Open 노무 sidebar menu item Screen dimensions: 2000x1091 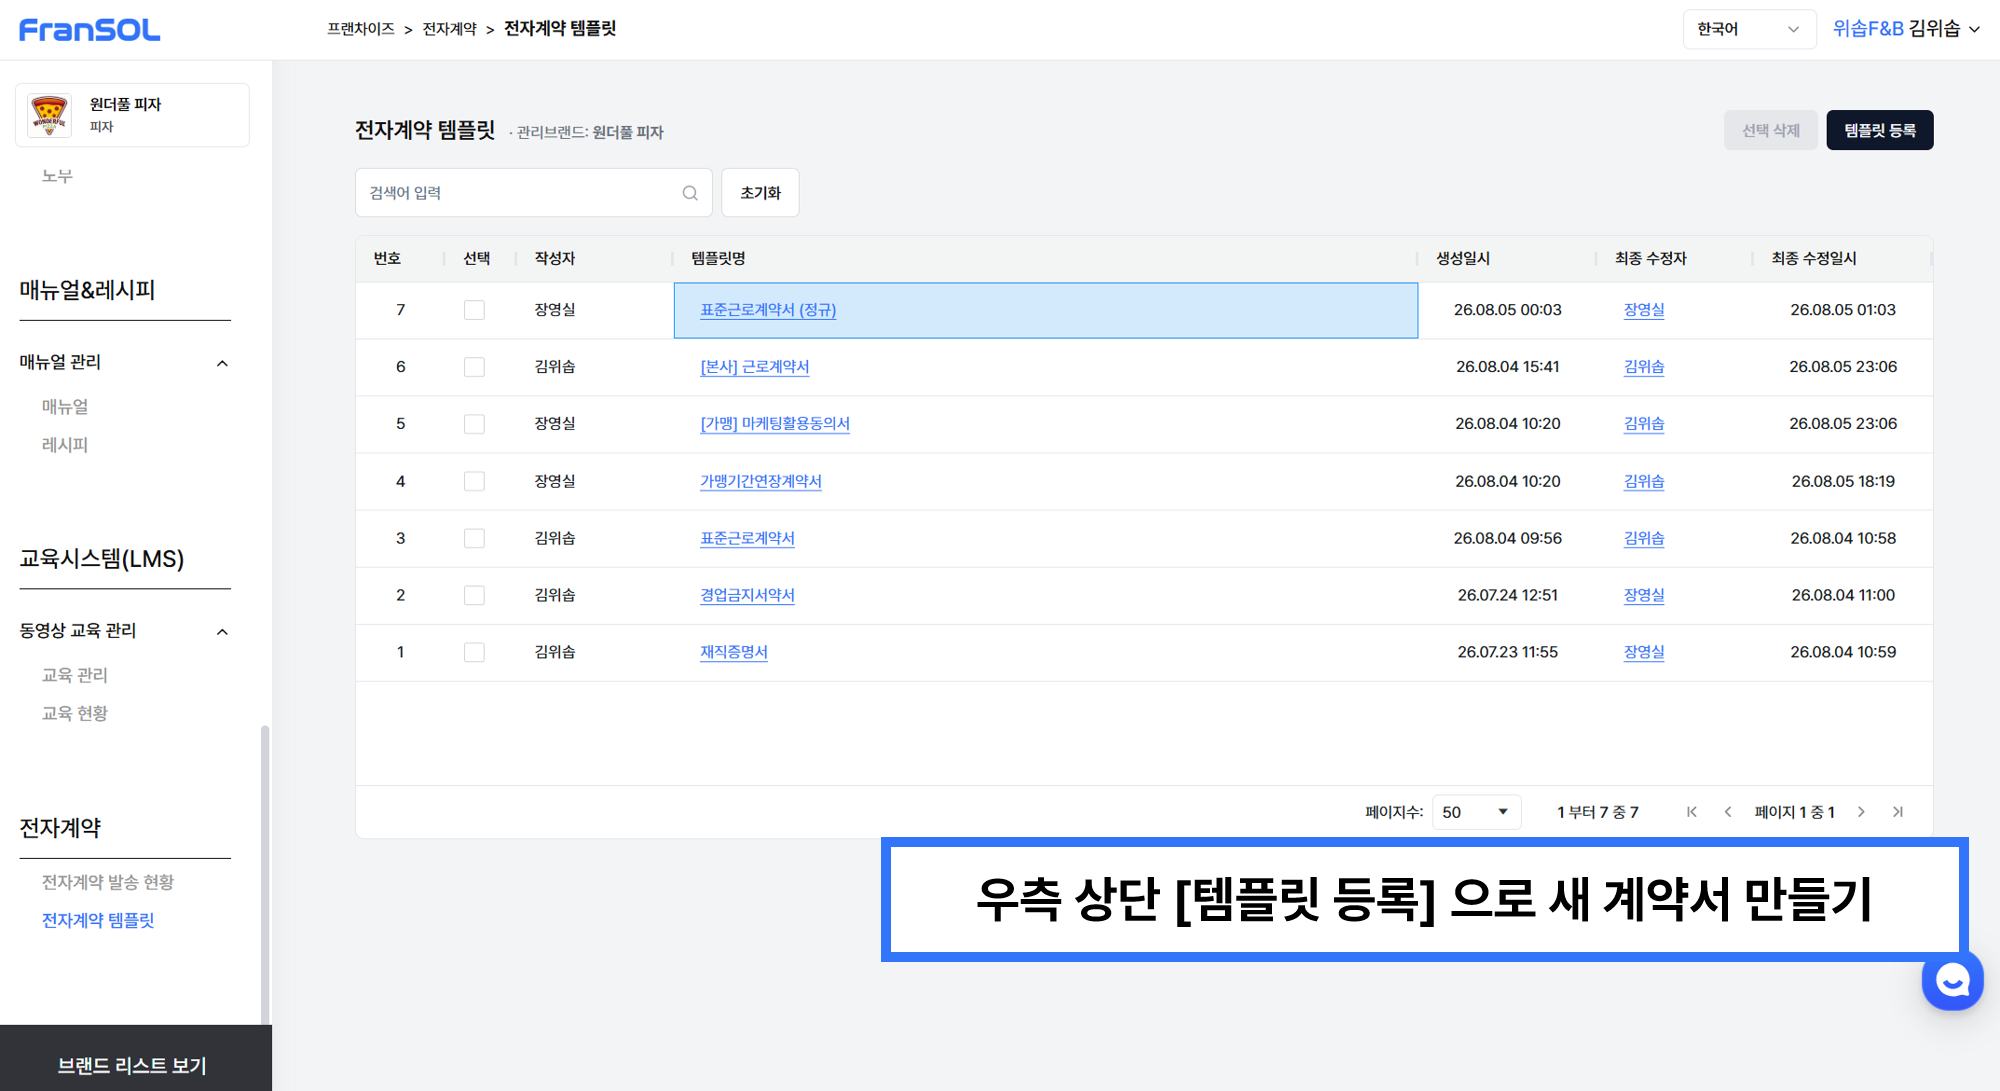click(57, 176)
